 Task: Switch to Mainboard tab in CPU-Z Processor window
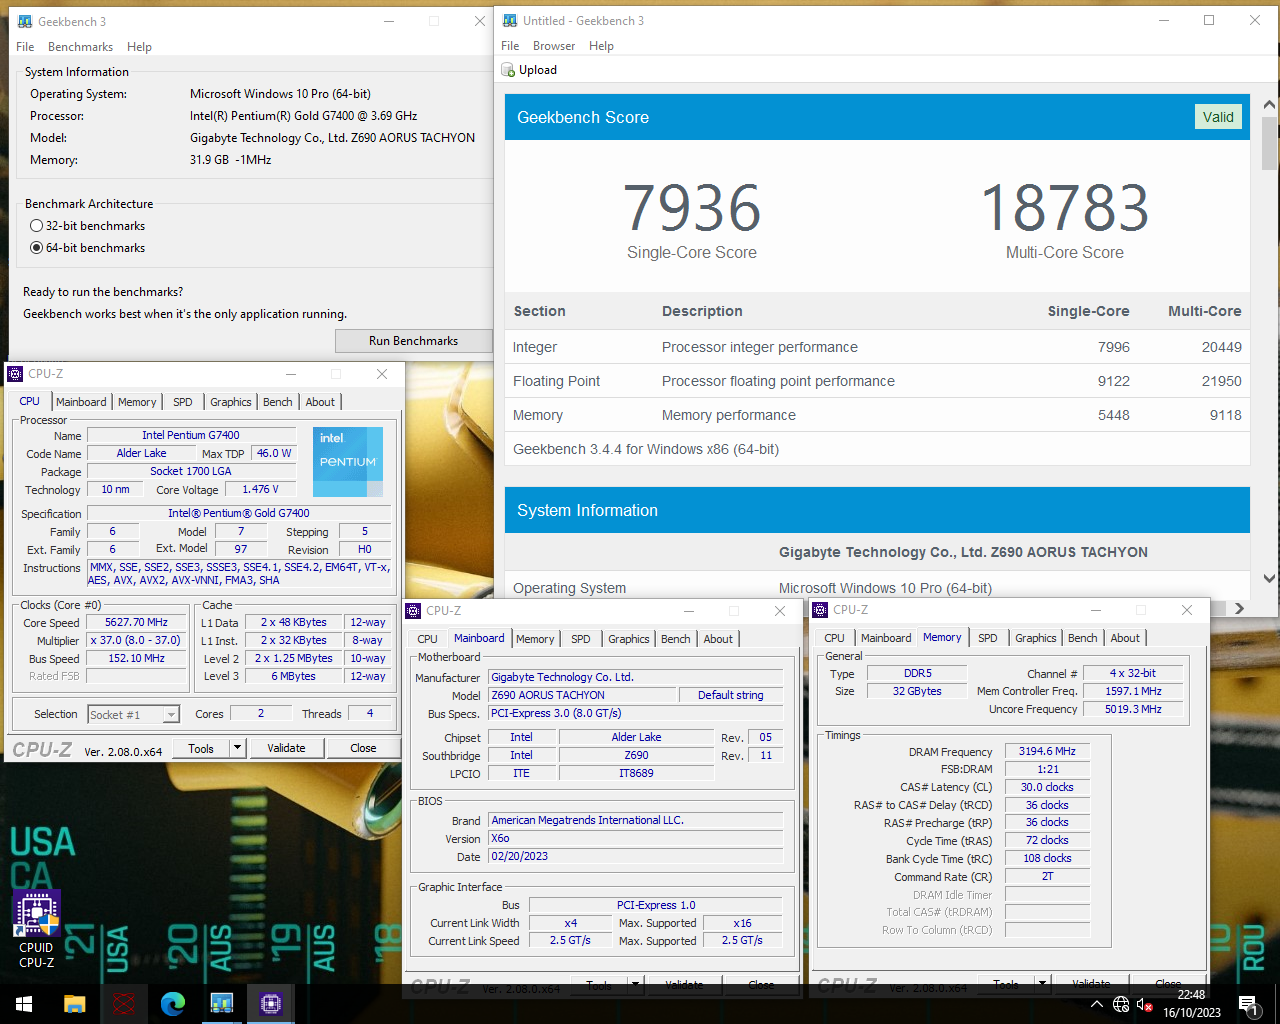(x=81, y=402)
